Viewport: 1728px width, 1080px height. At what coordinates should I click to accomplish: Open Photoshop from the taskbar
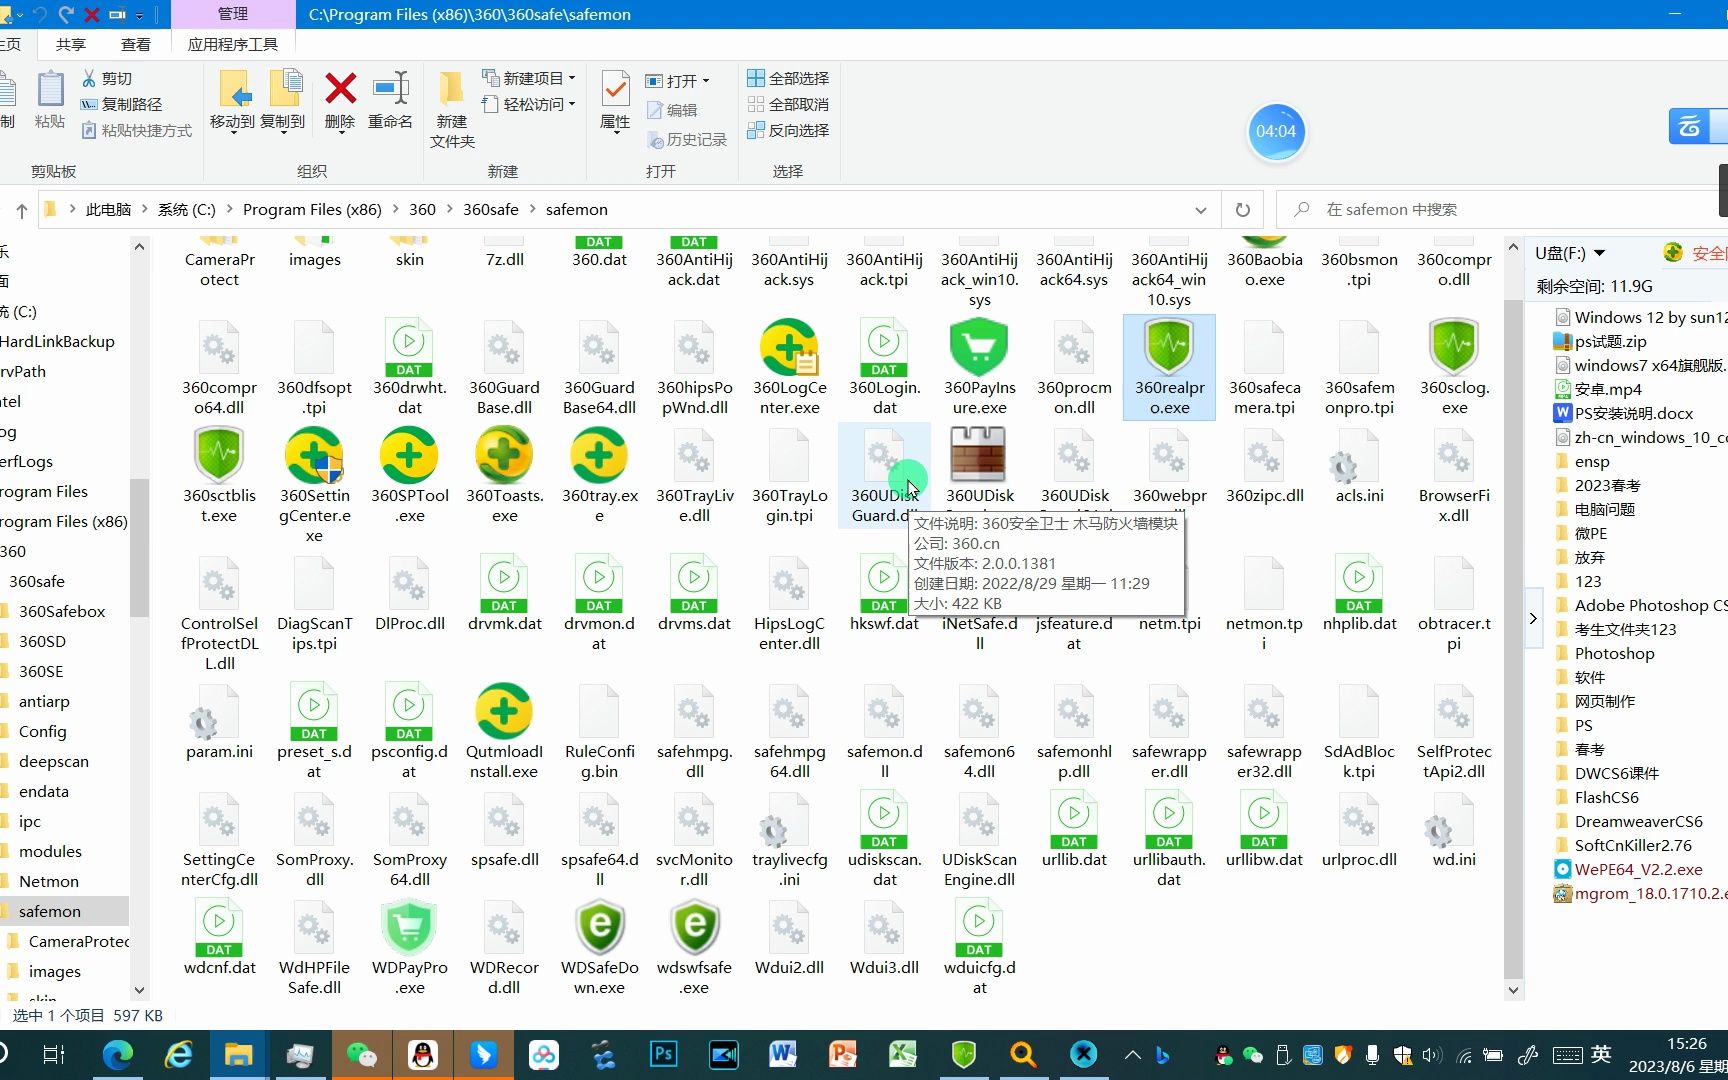pos(663,1055)
